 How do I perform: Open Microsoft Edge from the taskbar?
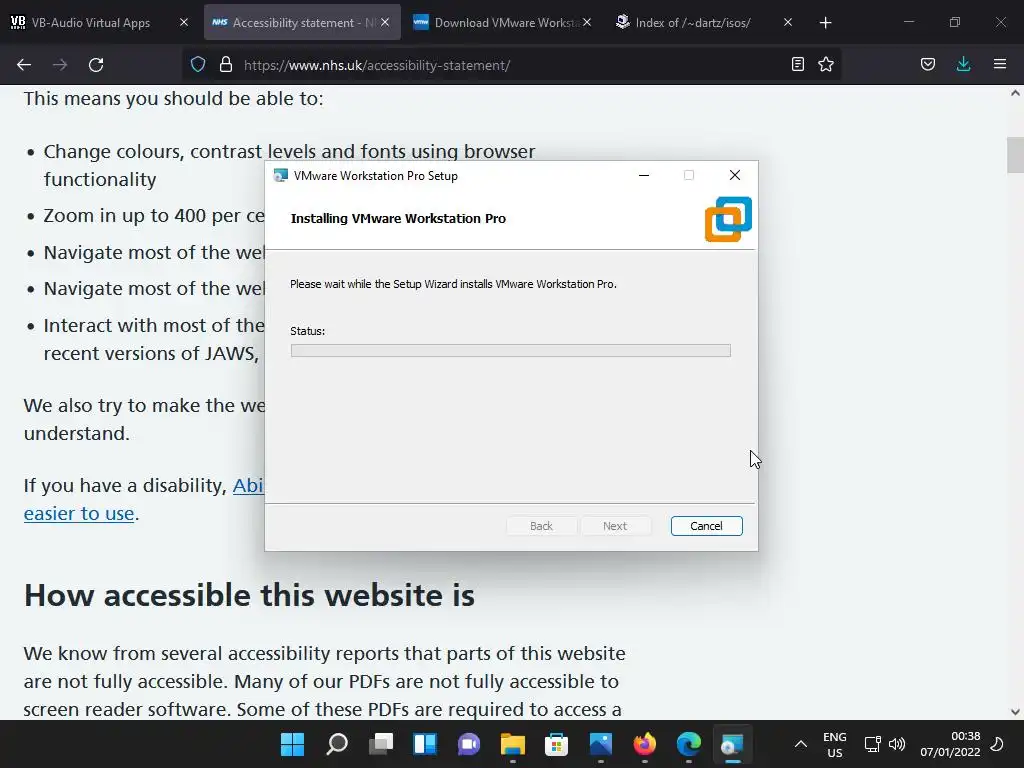point(688,744)
